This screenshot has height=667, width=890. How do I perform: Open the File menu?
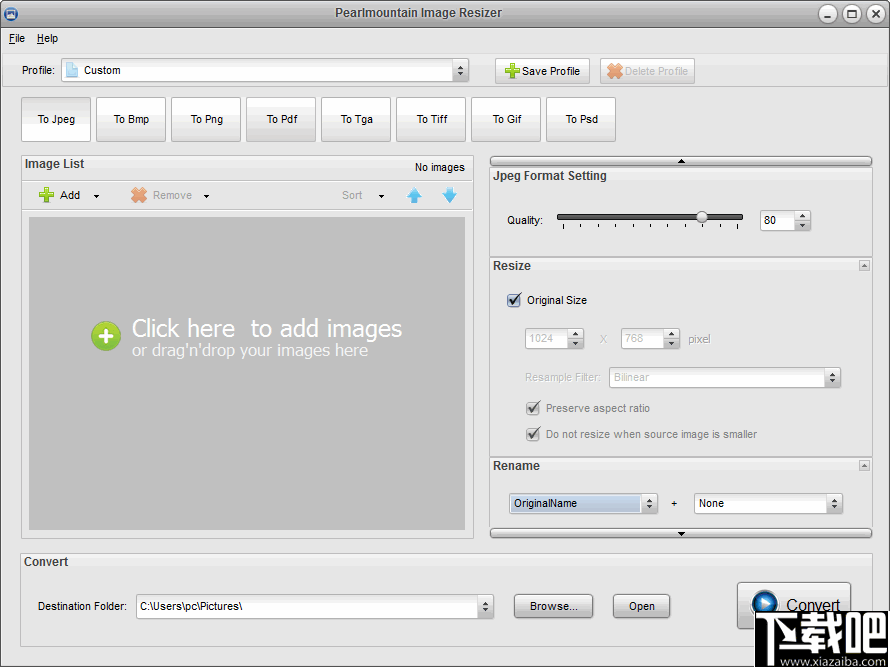[x=16, y=38]
